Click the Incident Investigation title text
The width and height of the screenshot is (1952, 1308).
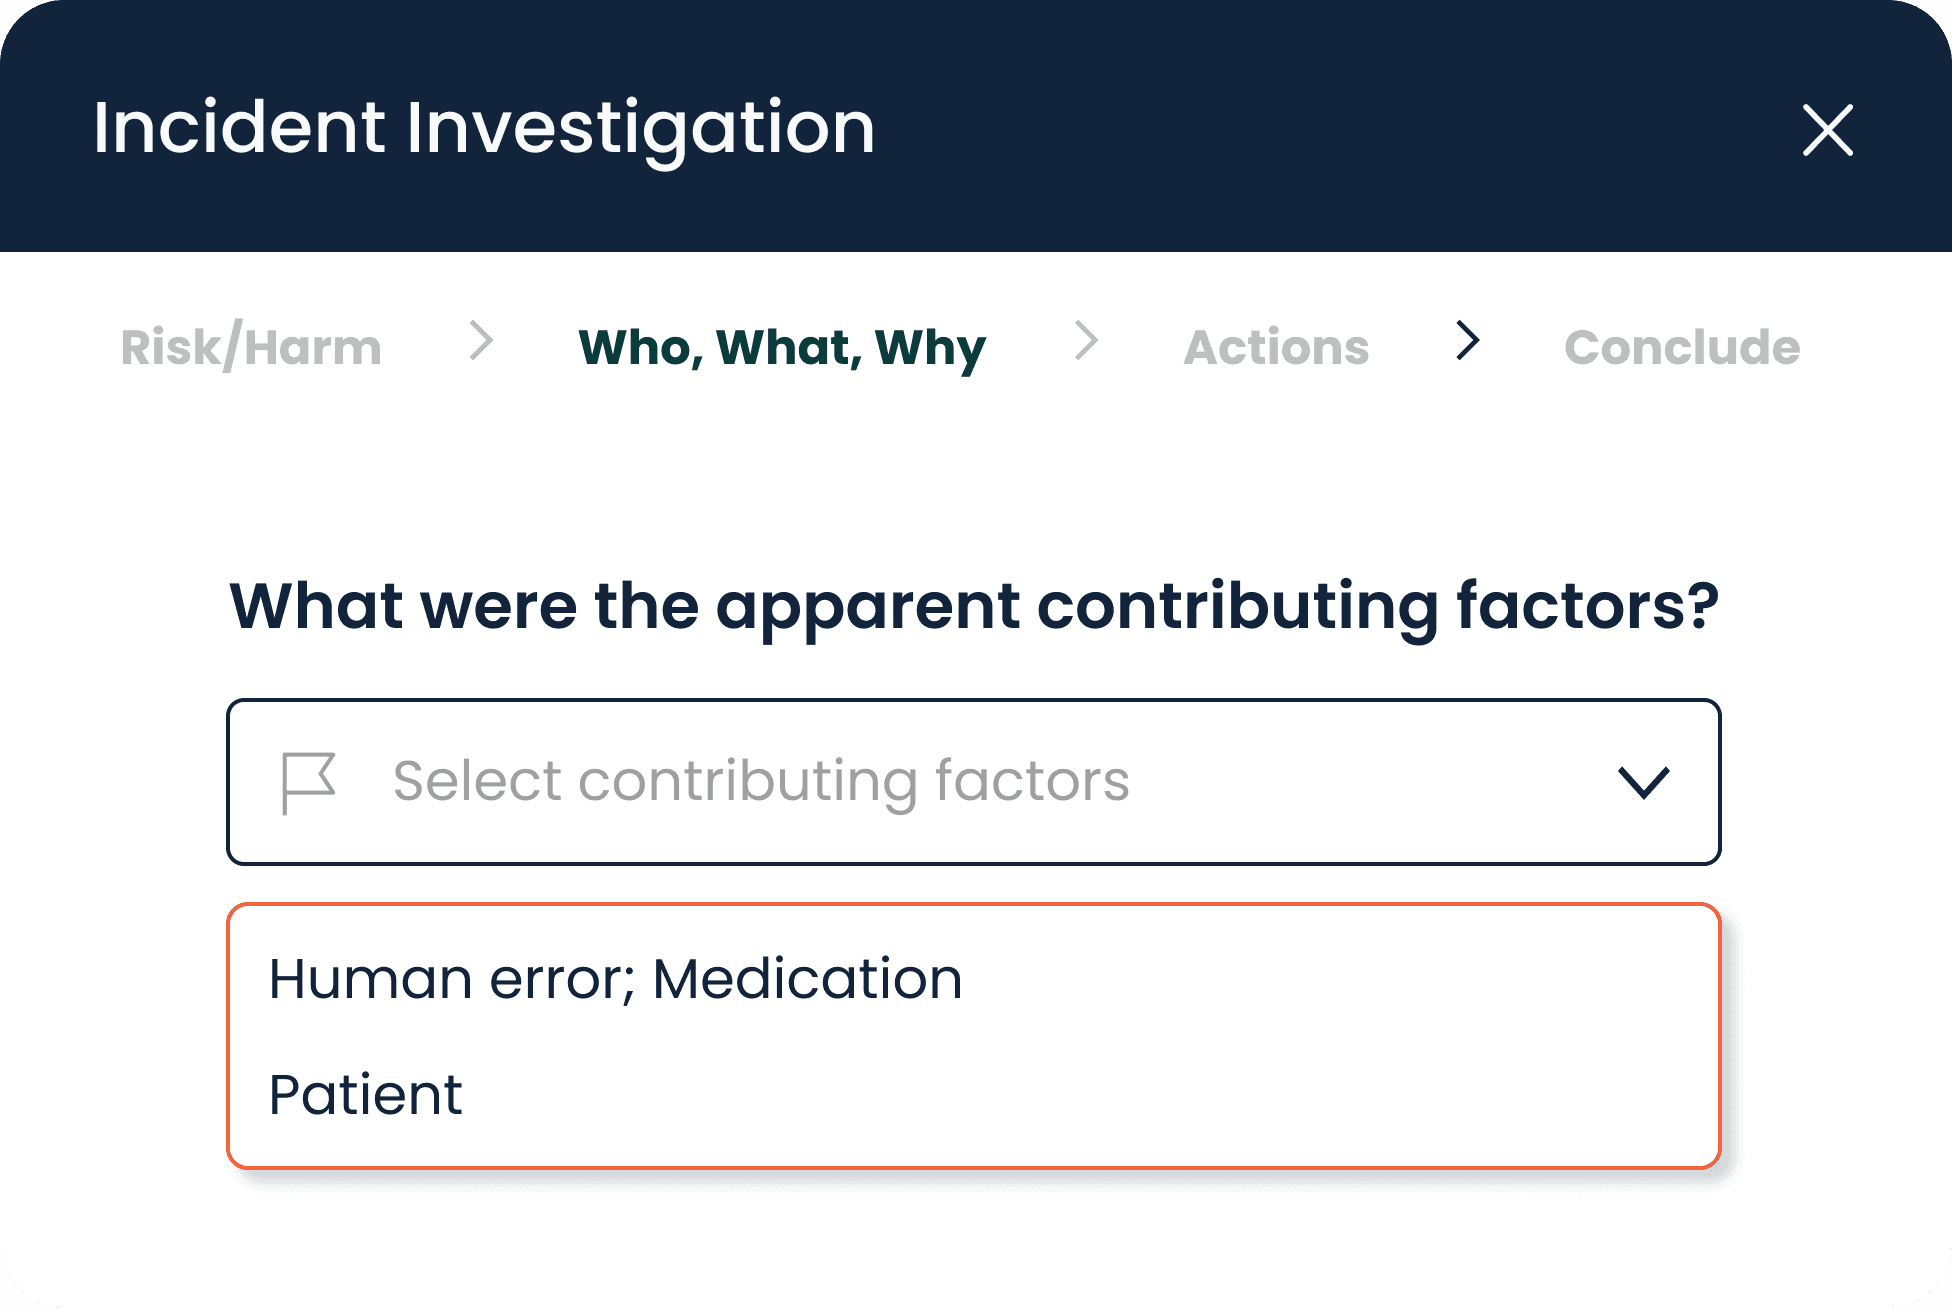(484, 127)
